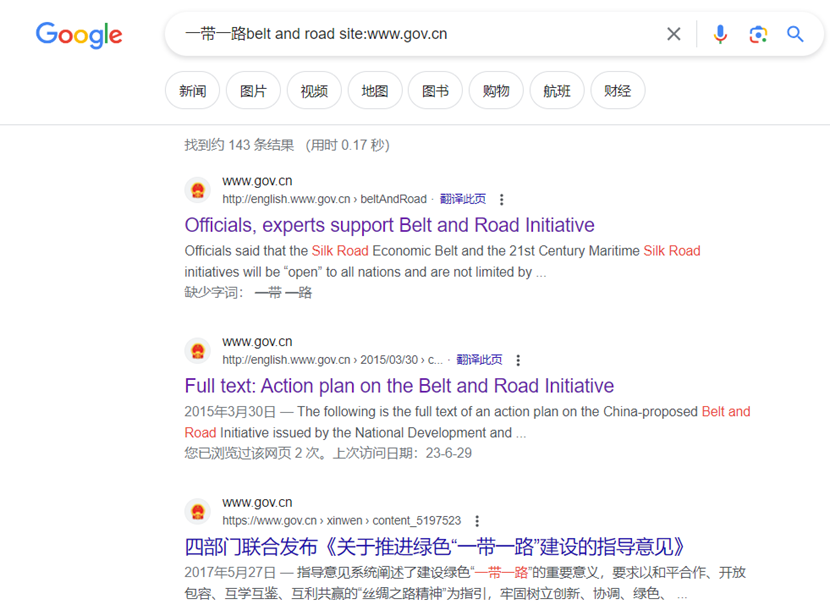This screenshot has height=610, width=830.
Task: Switch to 航班 flights filter
Action: point(557,91)
